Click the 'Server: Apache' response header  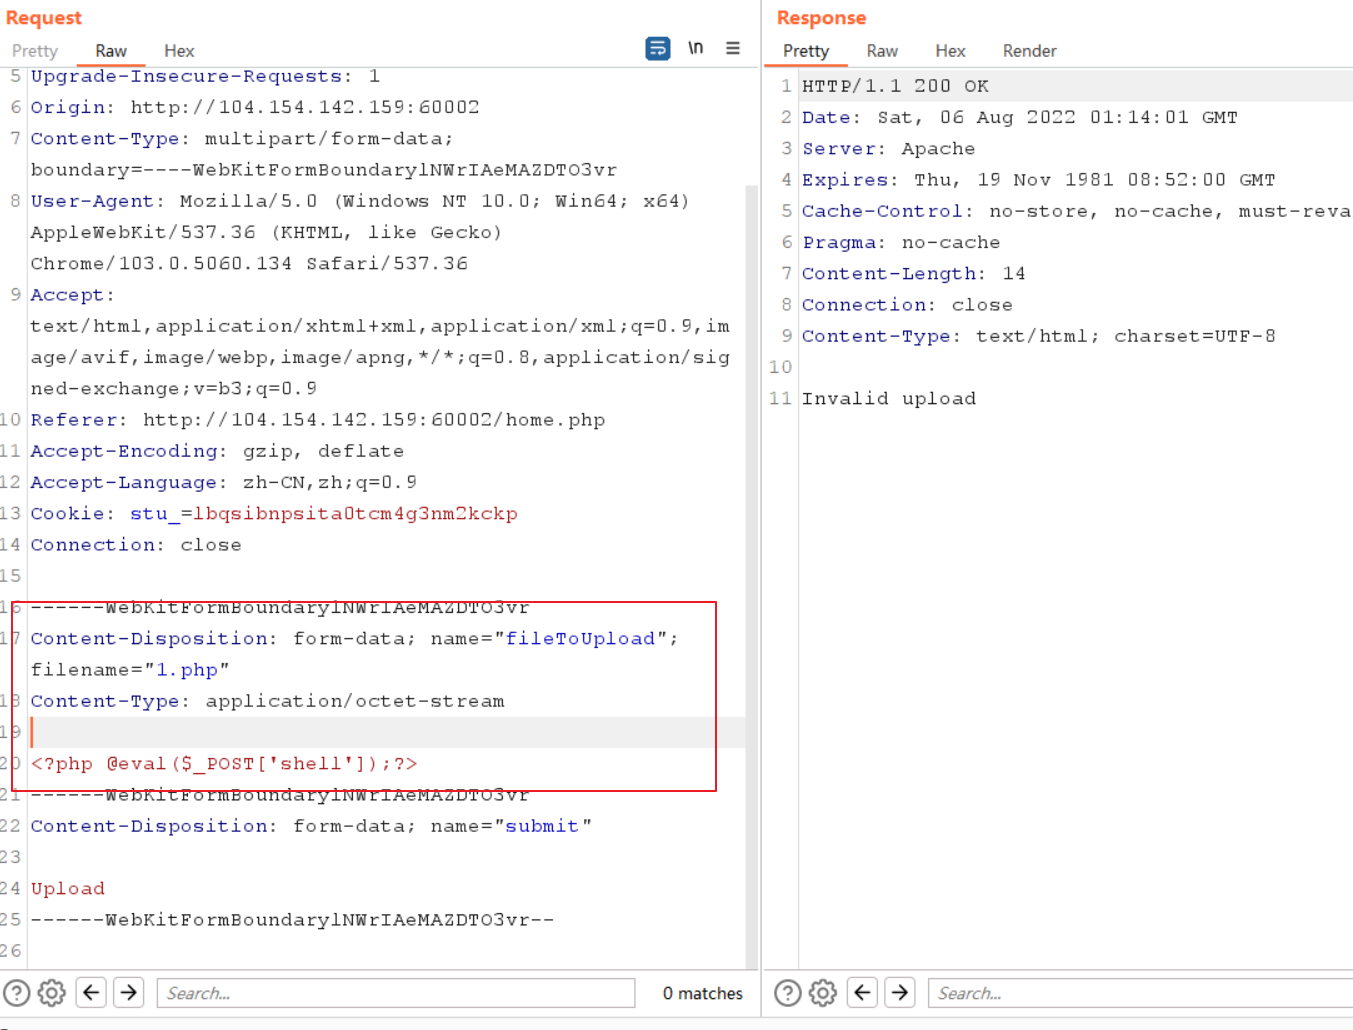click(889, 148)
